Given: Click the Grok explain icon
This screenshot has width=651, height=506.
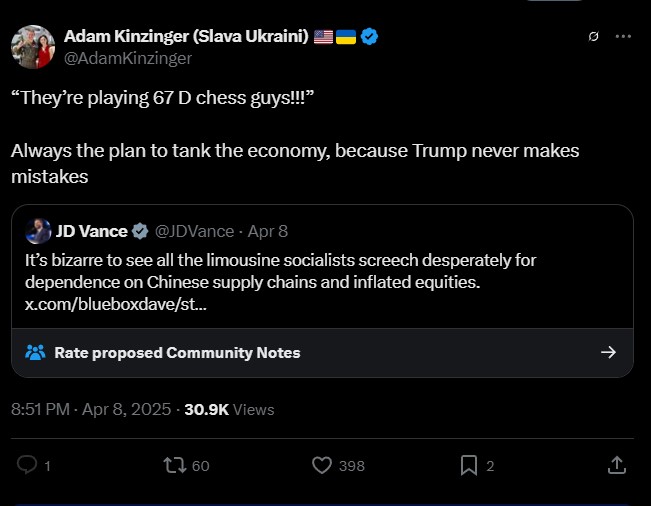Looking at the screenshot, I should point(593,37).
